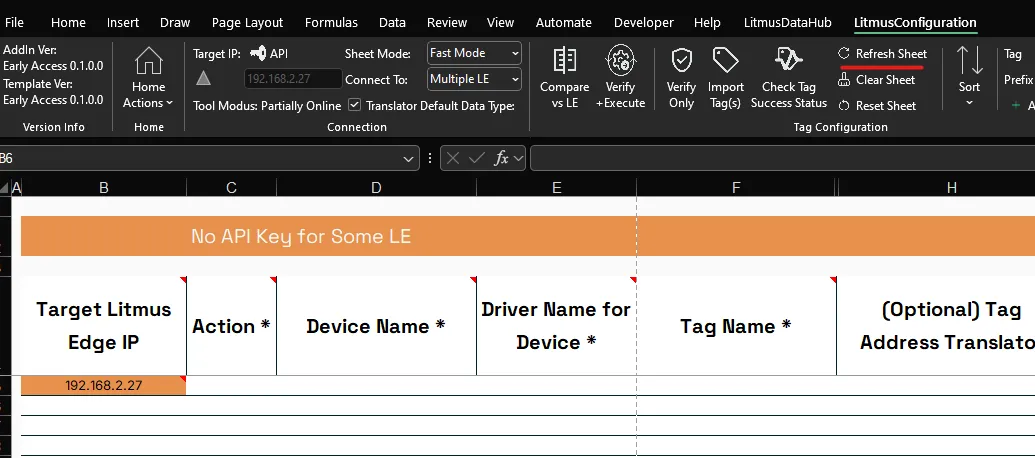Select column E header

556,188
